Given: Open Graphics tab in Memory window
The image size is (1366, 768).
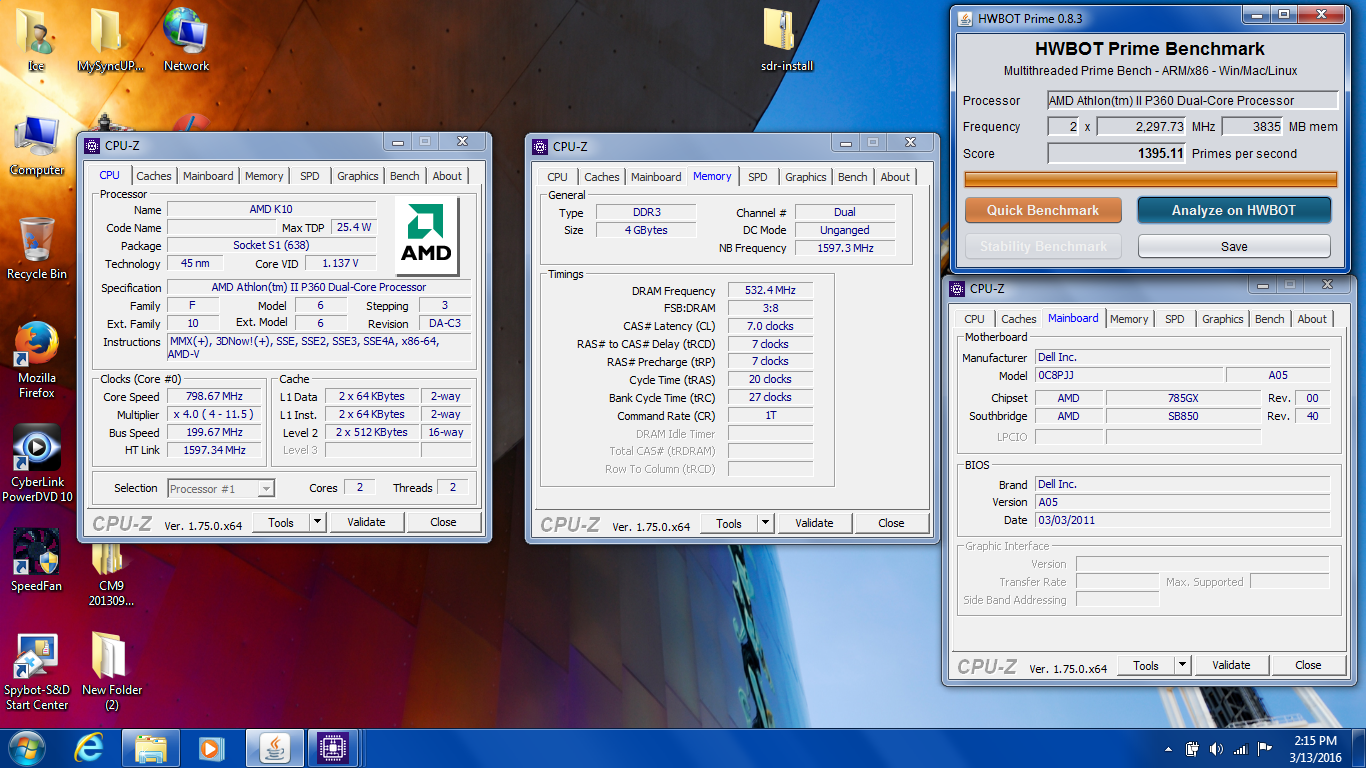Looking at the screenshot, I should [806, 177].
